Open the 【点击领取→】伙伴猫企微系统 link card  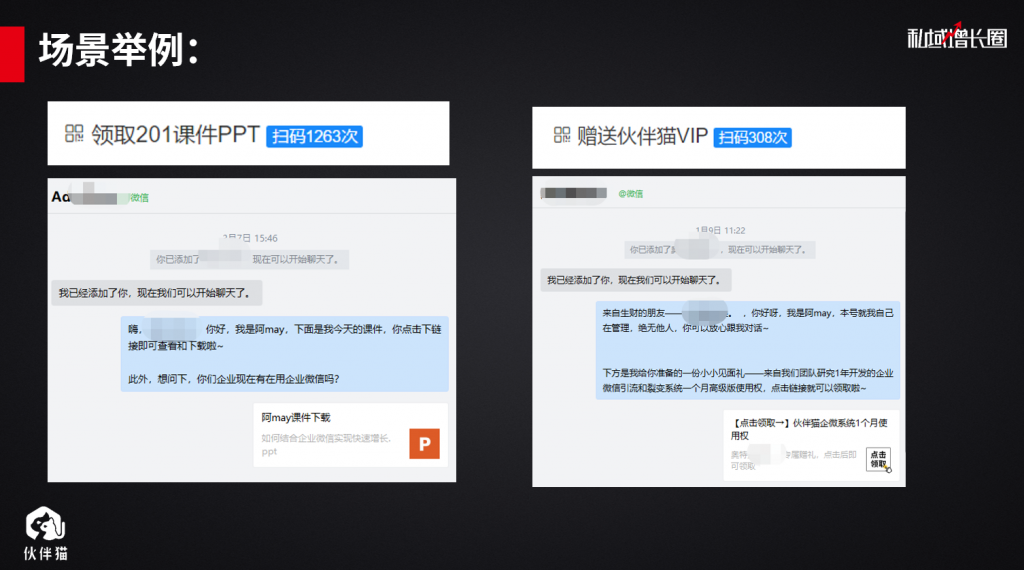pyautogui.click(x=811, y=446)
